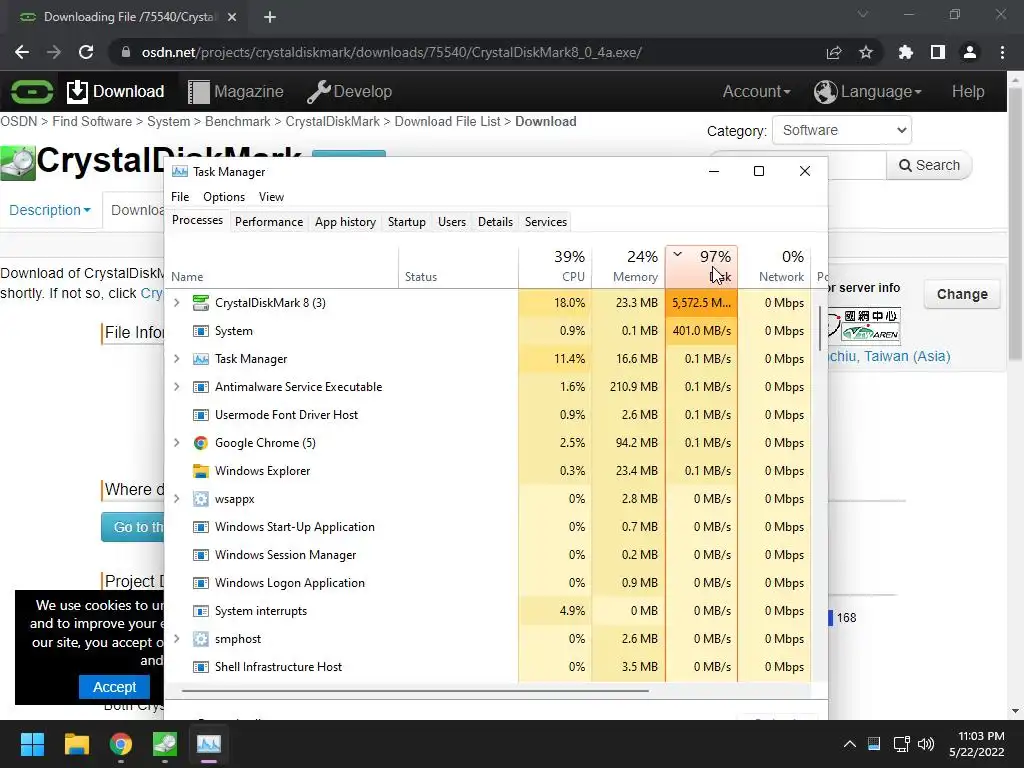Expand the Task Manager process row
Screen dimensions: 1024x768
(176, 359)
